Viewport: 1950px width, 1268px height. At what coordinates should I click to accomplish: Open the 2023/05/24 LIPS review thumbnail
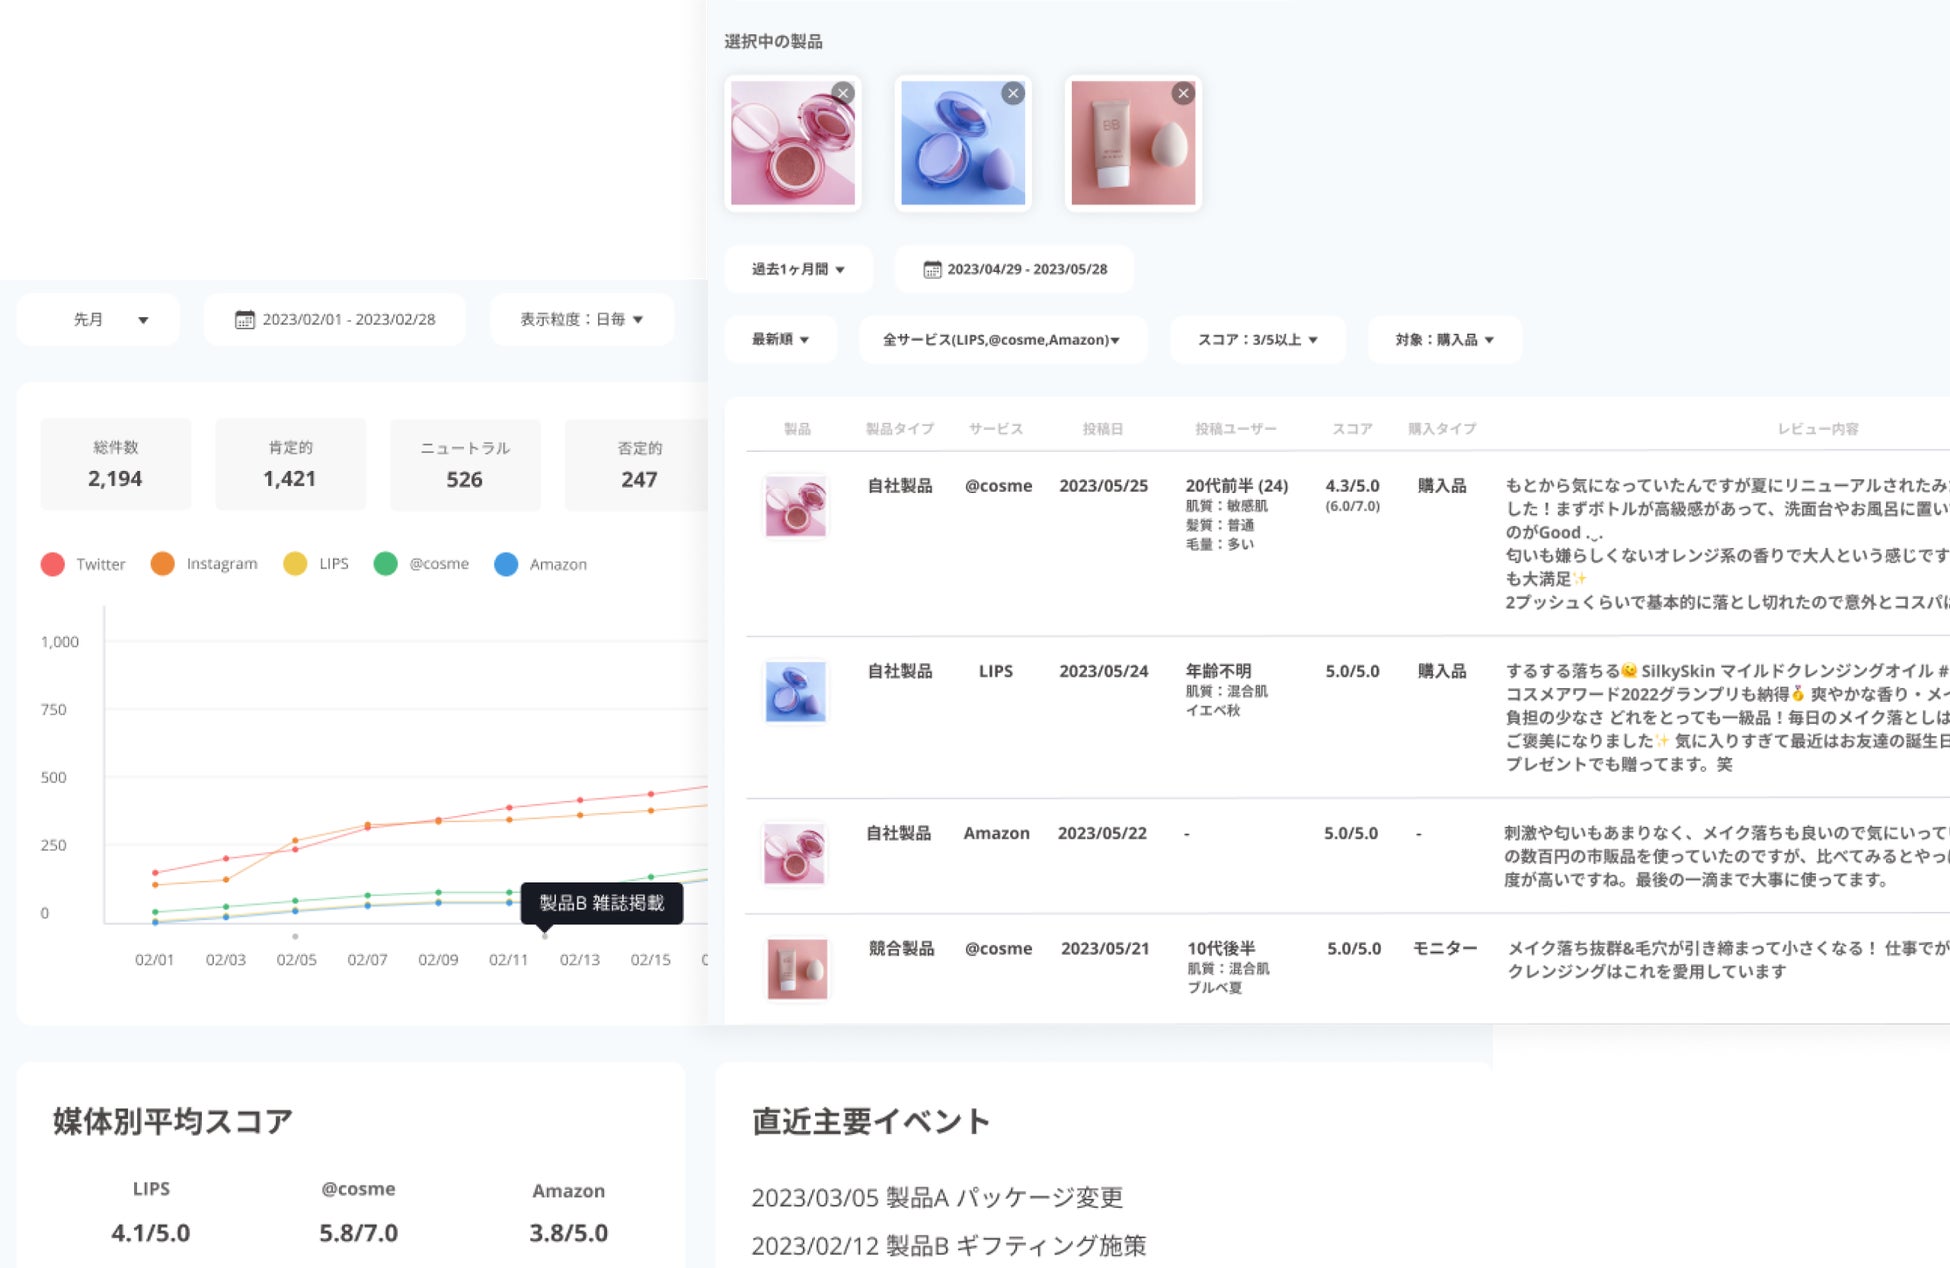795,691
